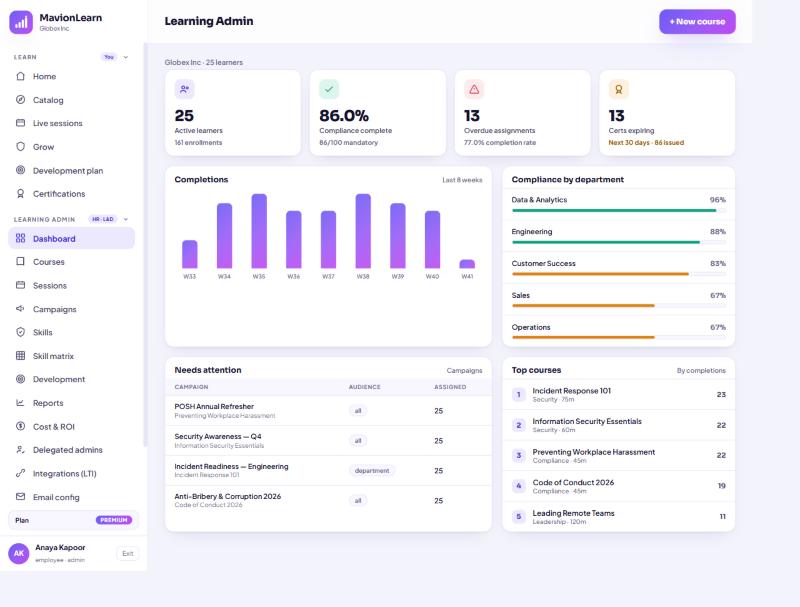Select Anti-Bribery & Corruption 2026 campaign
800x607 pixels.
328,500
